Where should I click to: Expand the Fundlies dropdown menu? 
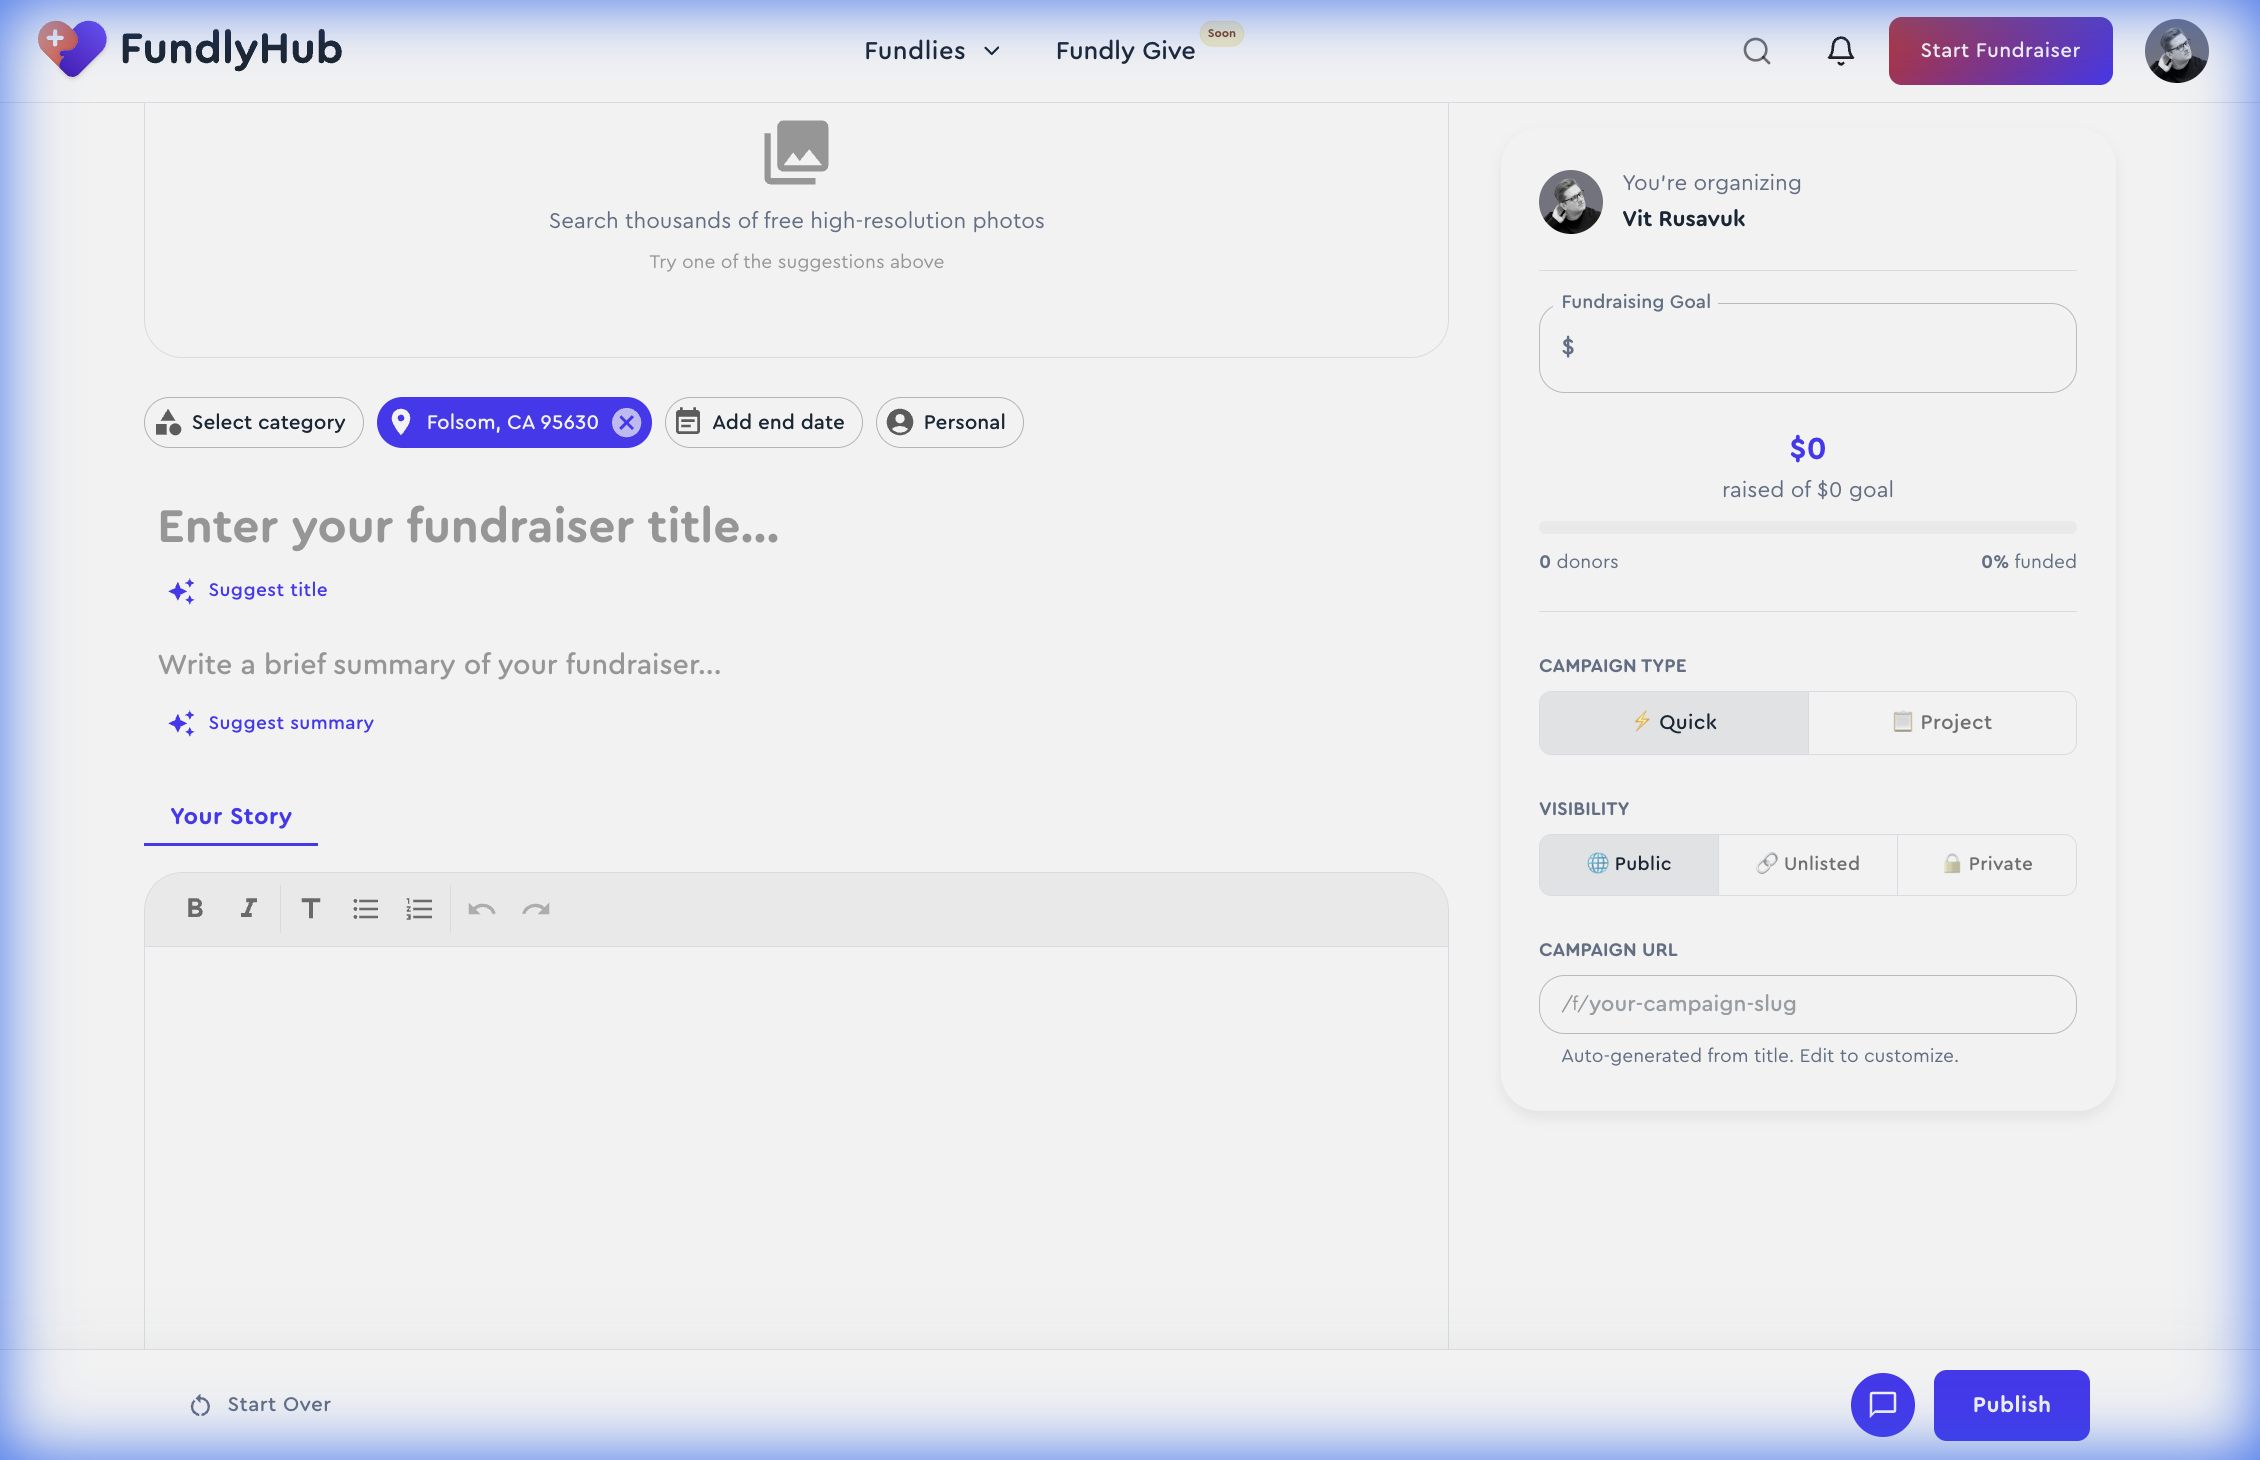coord(932,51)
